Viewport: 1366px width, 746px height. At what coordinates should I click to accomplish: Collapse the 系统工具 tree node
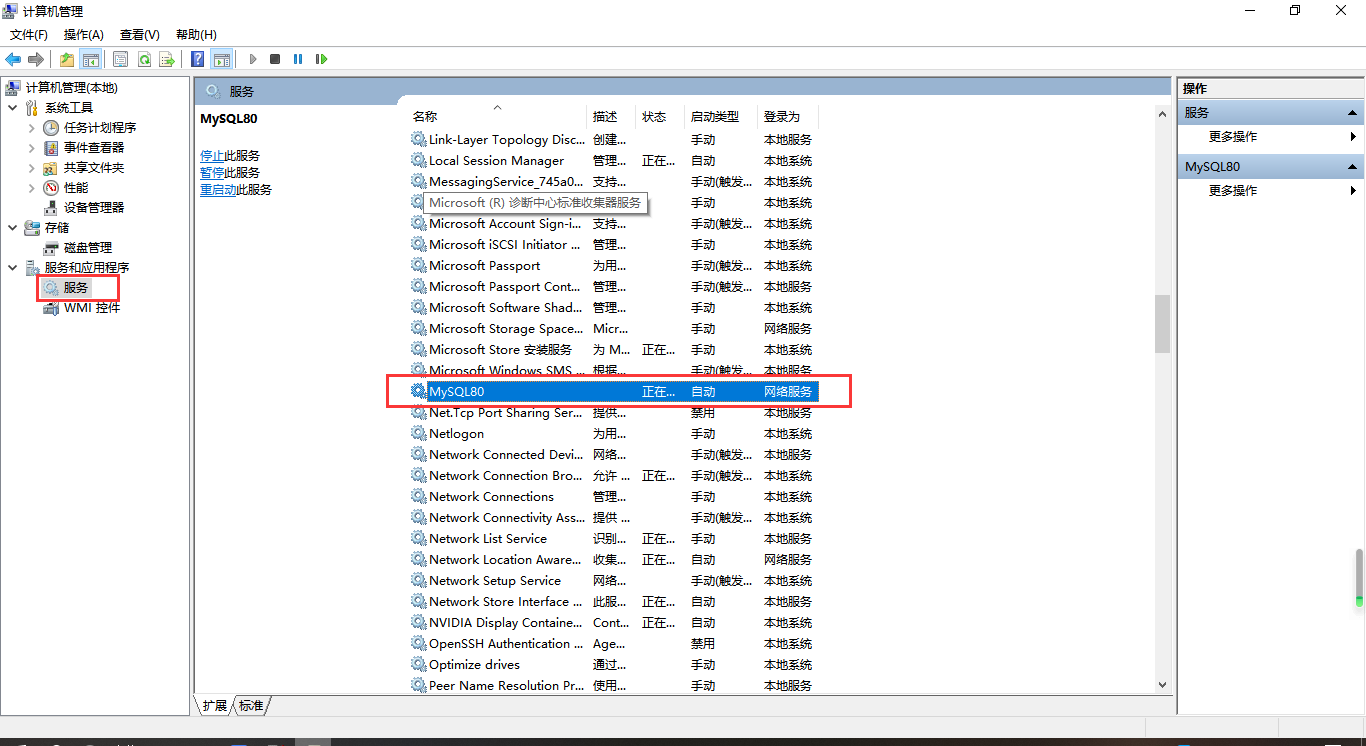[x=12, y=107]
